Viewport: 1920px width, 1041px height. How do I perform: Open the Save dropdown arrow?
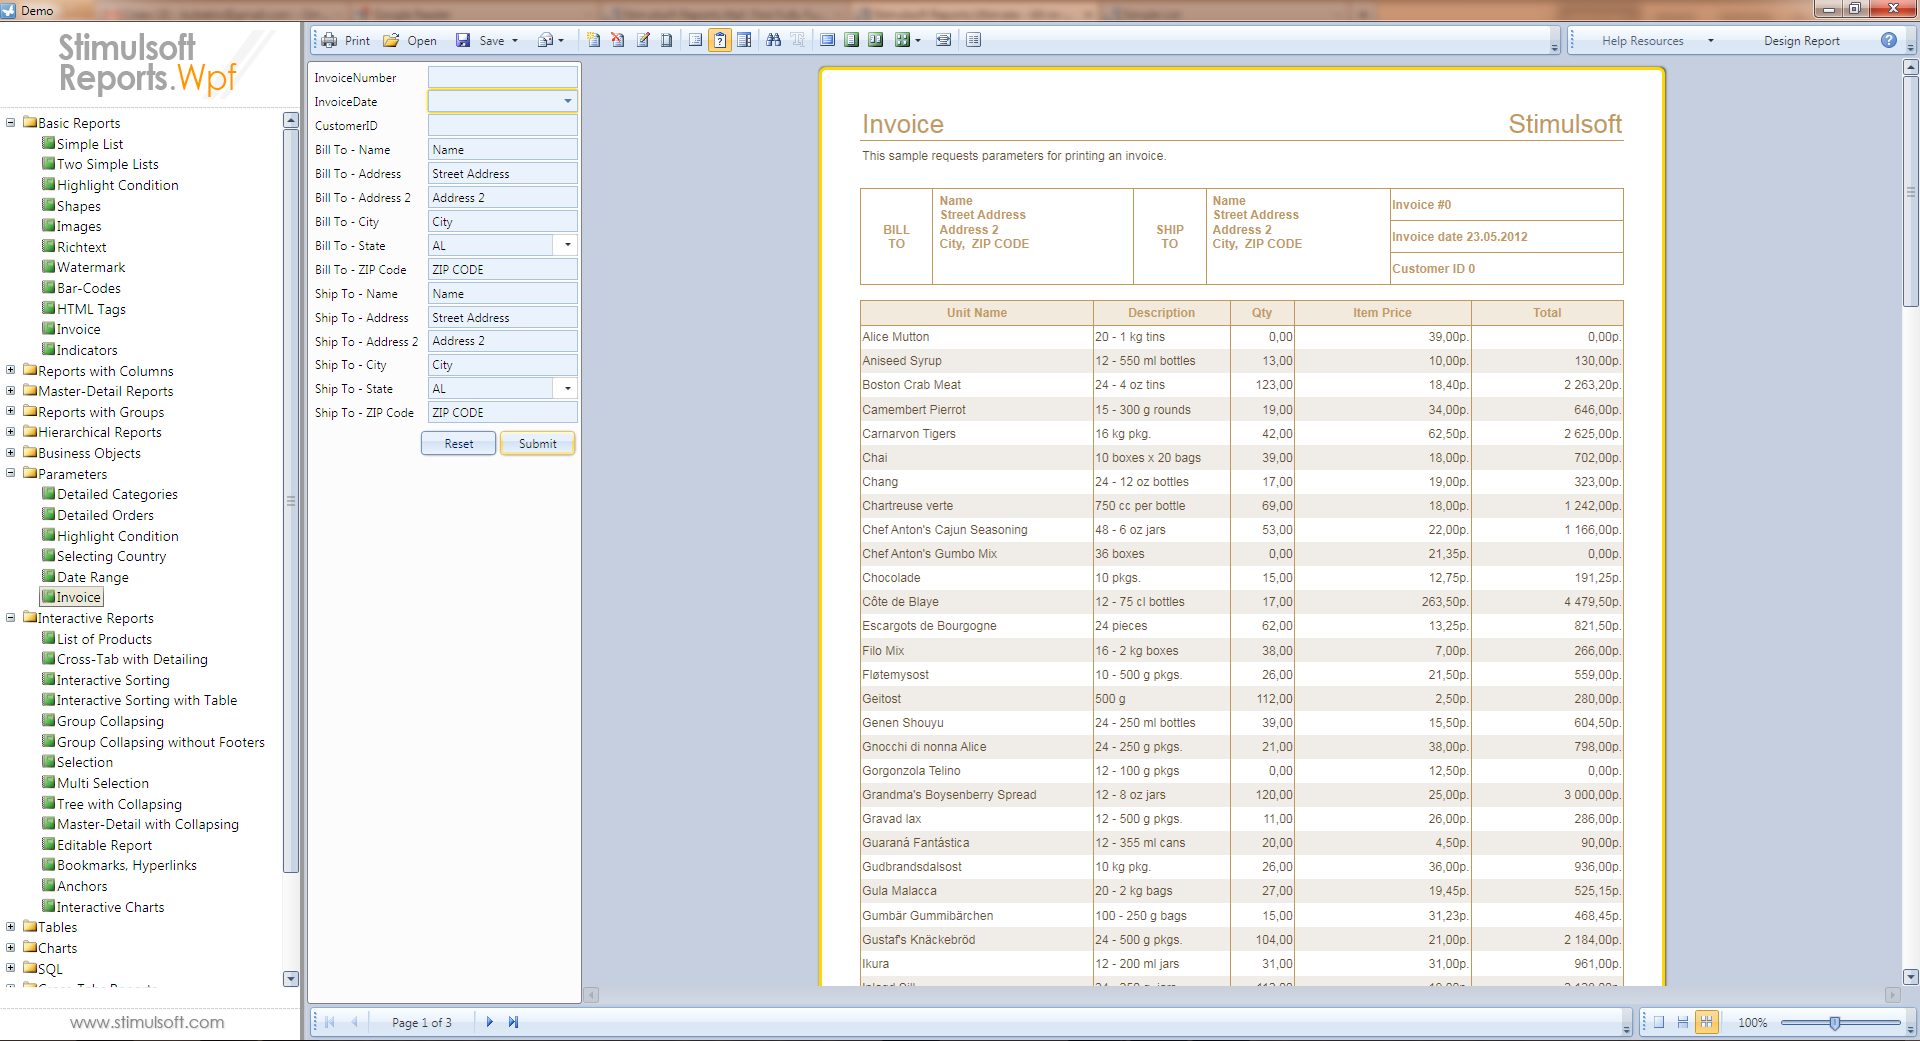[515, 41]
